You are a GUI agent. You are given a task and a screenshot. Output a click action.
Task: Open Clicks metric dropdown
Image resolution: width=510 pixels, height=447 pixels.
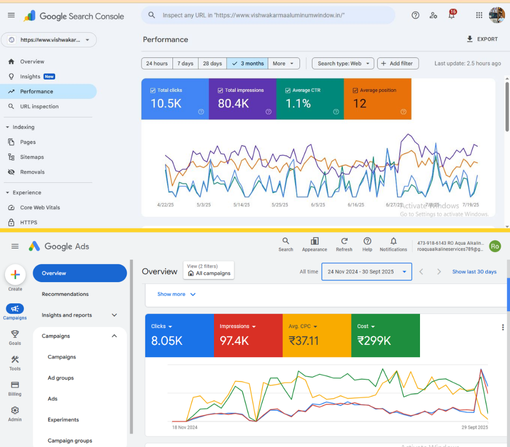(162, 326)
